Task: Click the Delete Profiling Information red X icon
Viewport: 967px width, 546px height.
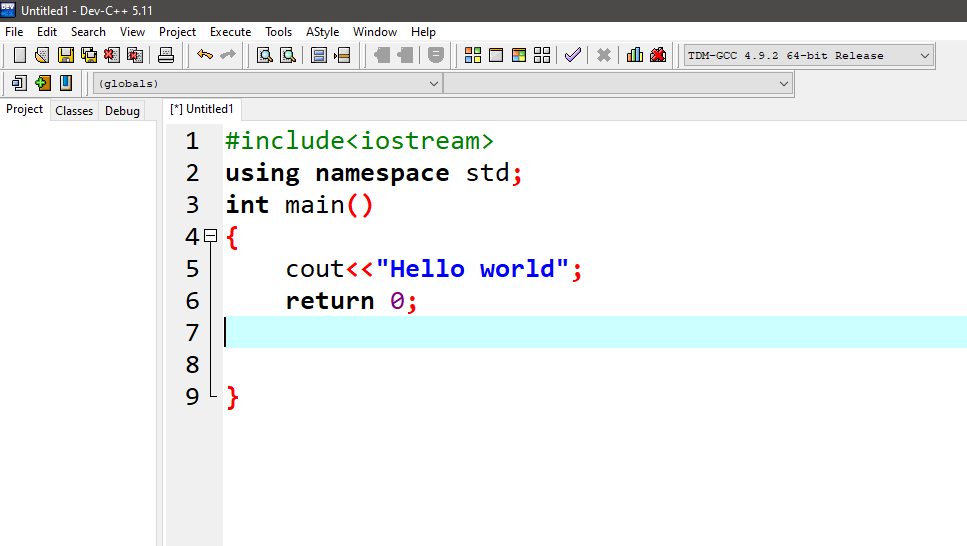Action: 658,56
